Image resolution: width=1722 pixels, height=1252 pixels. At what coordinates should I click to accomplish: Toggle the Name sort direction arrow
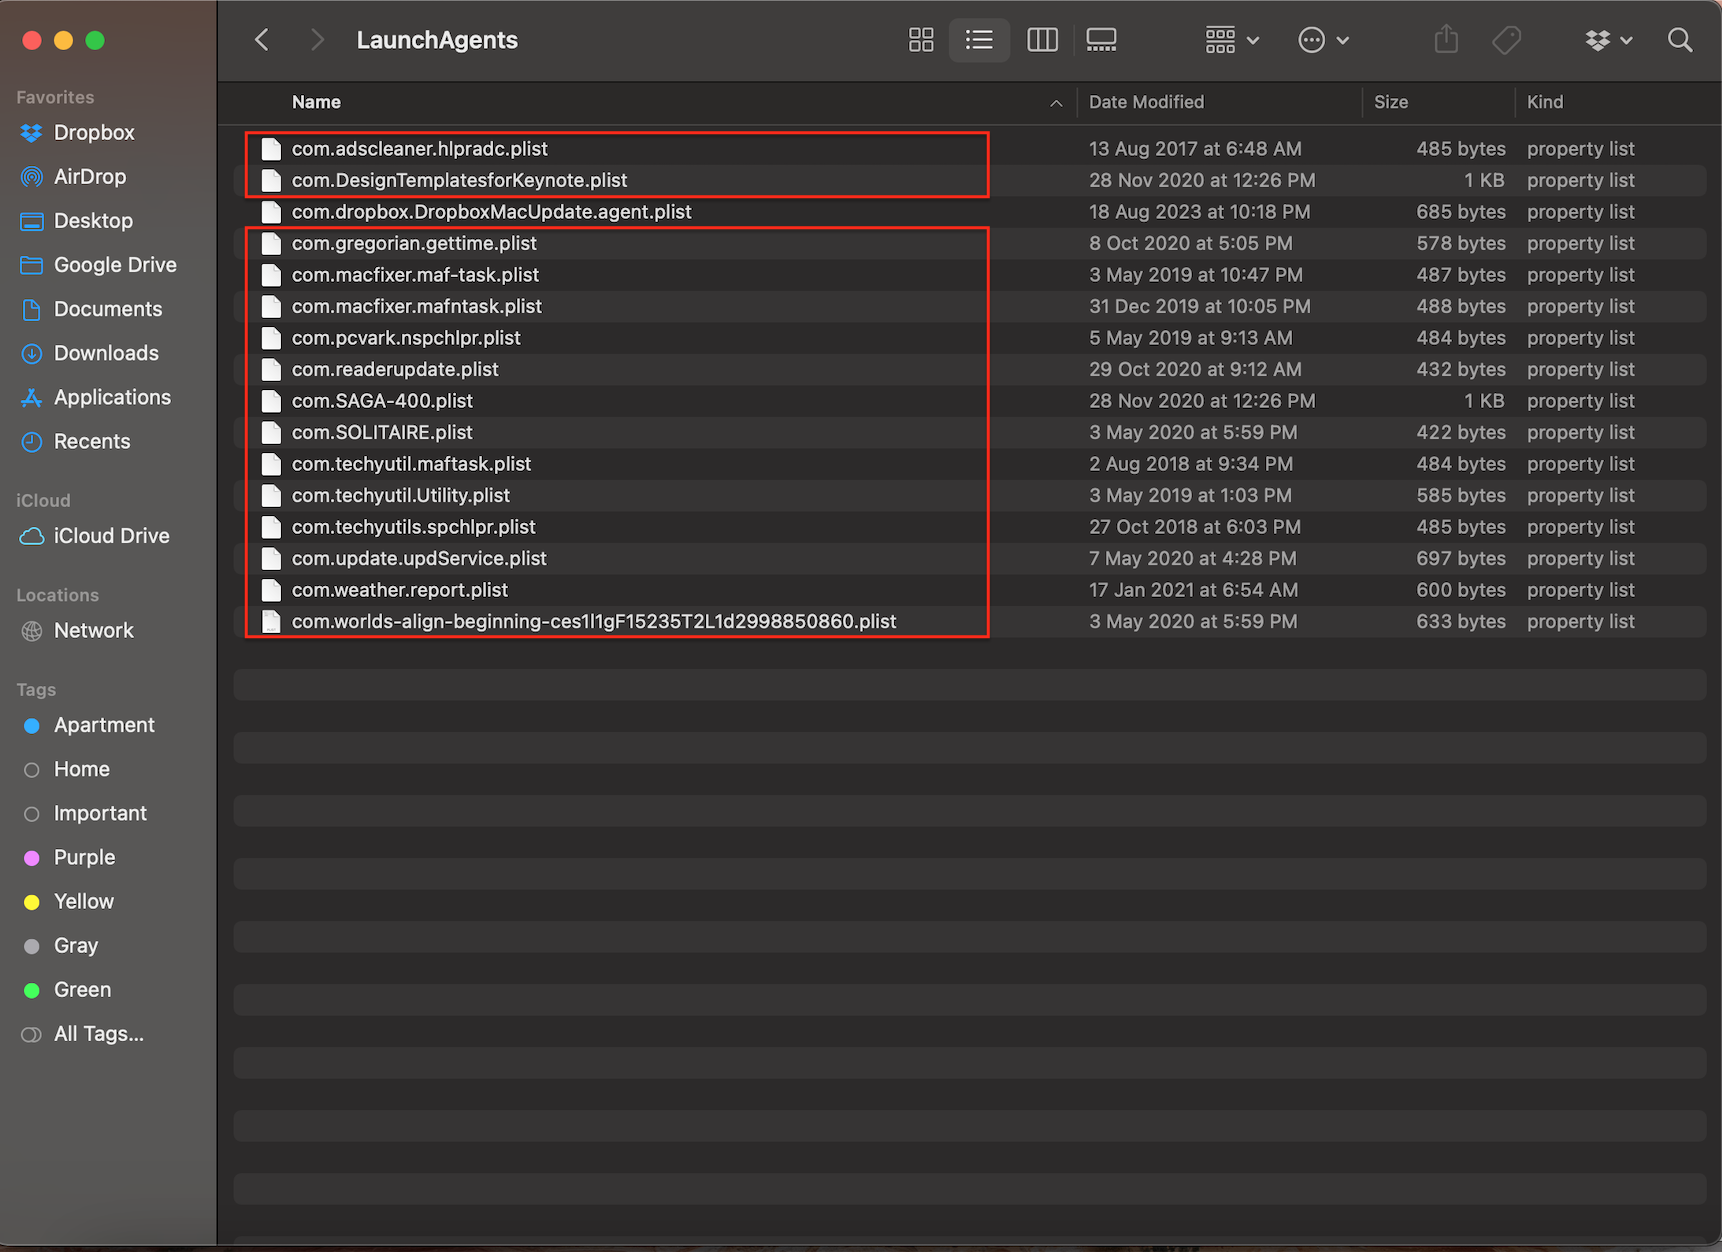[1056, 103]
